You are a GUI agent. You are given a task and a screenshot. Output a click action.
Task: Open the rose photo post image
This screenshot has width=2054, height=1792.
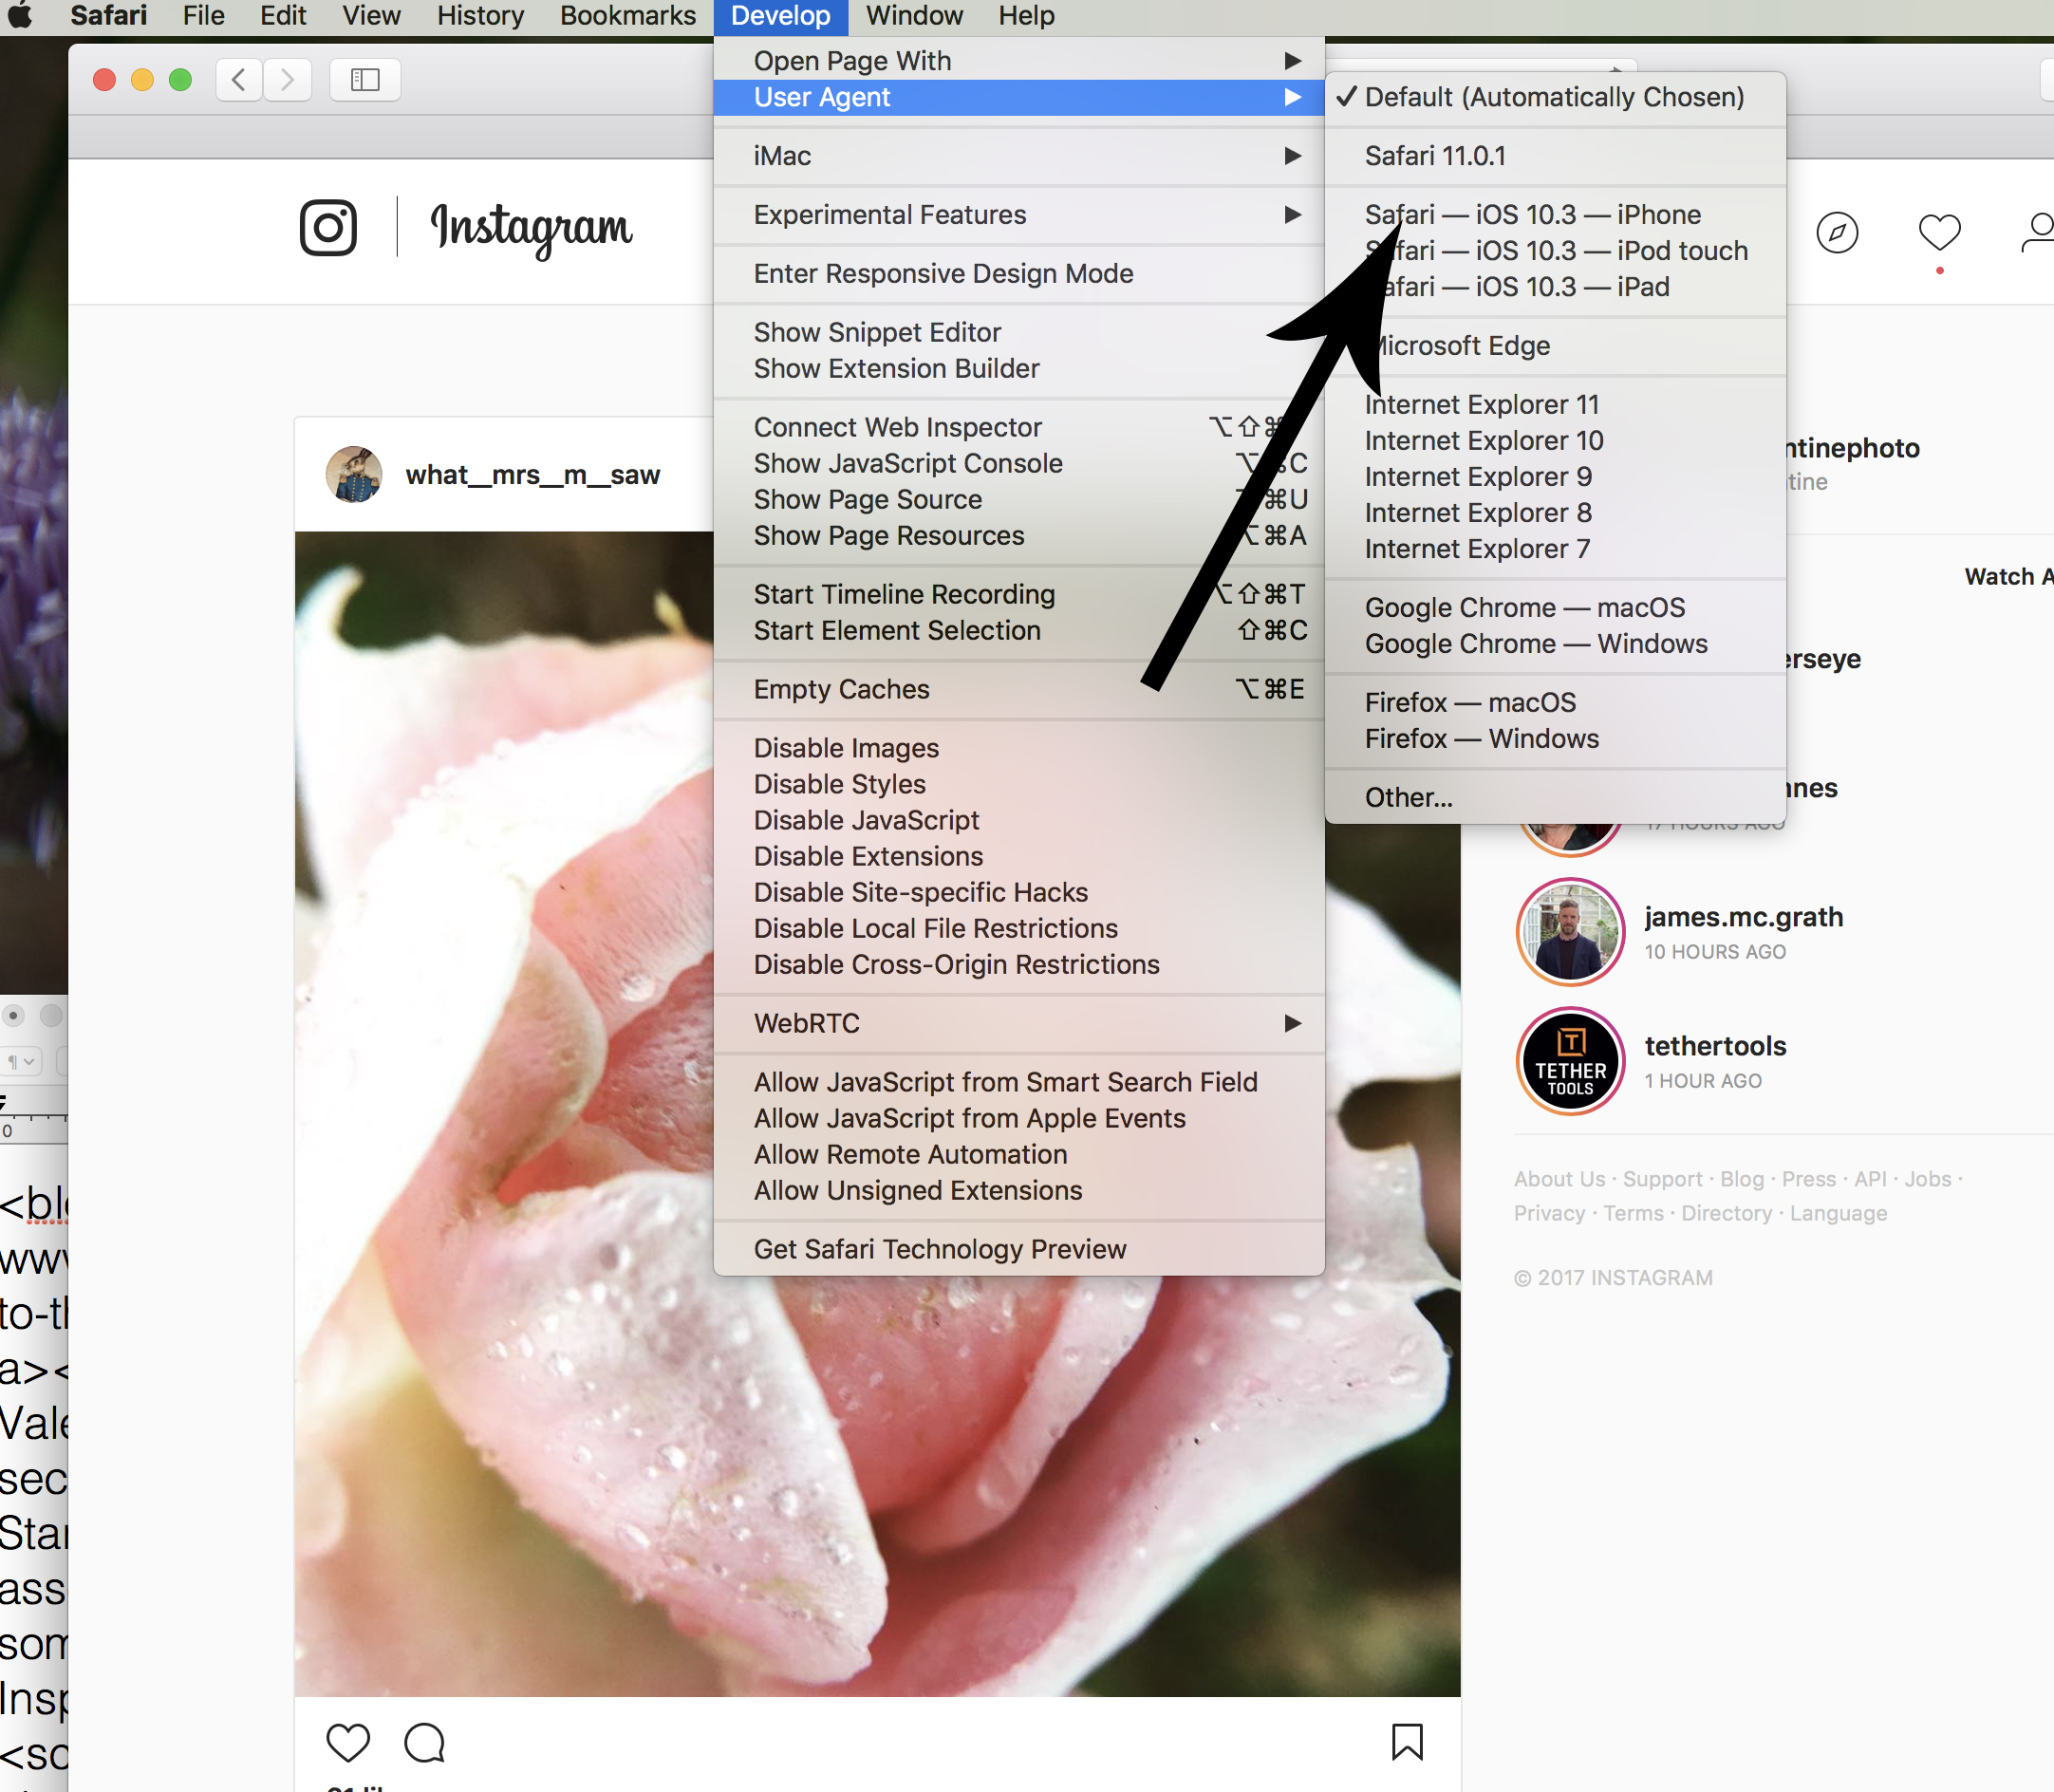[x=877, y=1113]
